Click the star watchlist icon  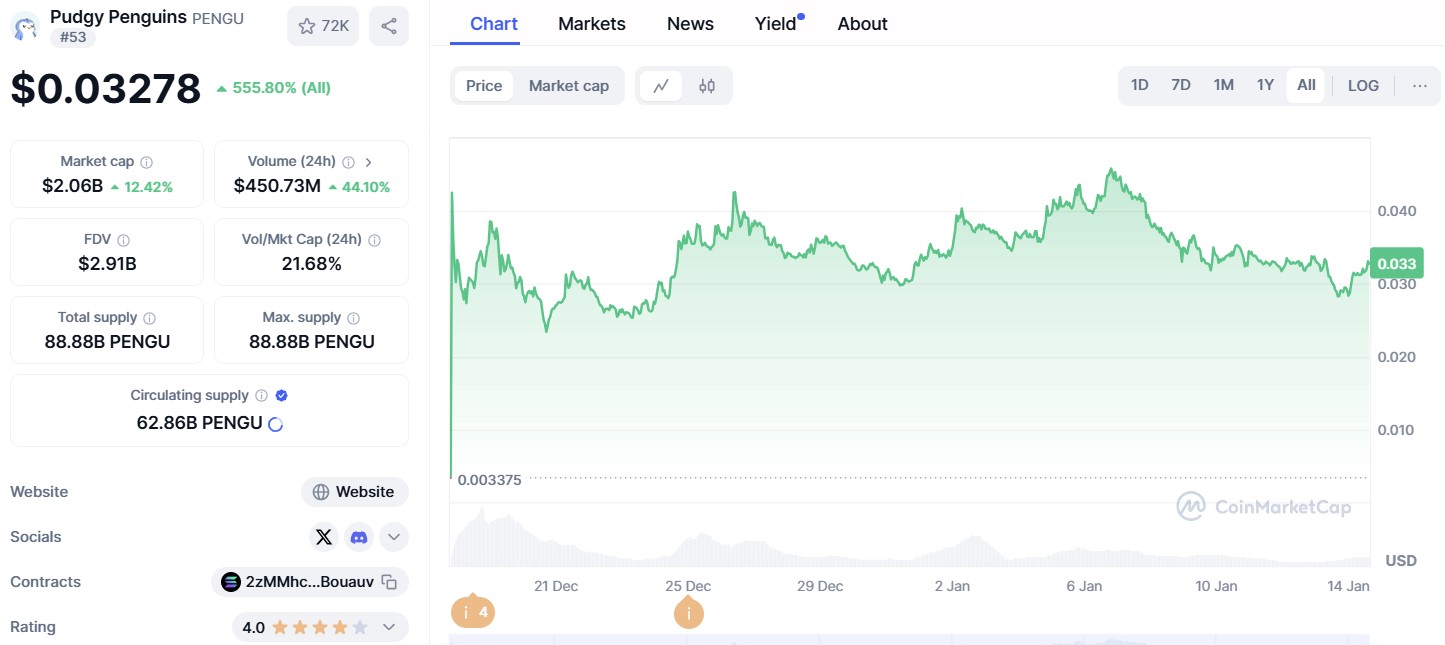(x=307, y=26)
